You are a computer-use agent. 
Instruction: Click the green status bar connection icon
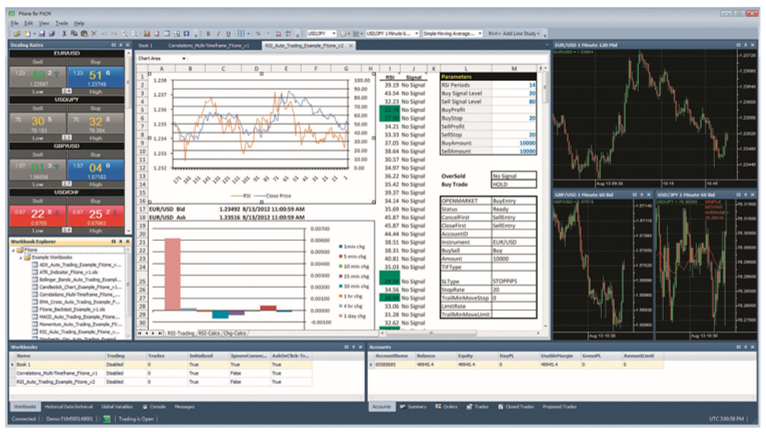pyautogui.click(x=107, y=419)
